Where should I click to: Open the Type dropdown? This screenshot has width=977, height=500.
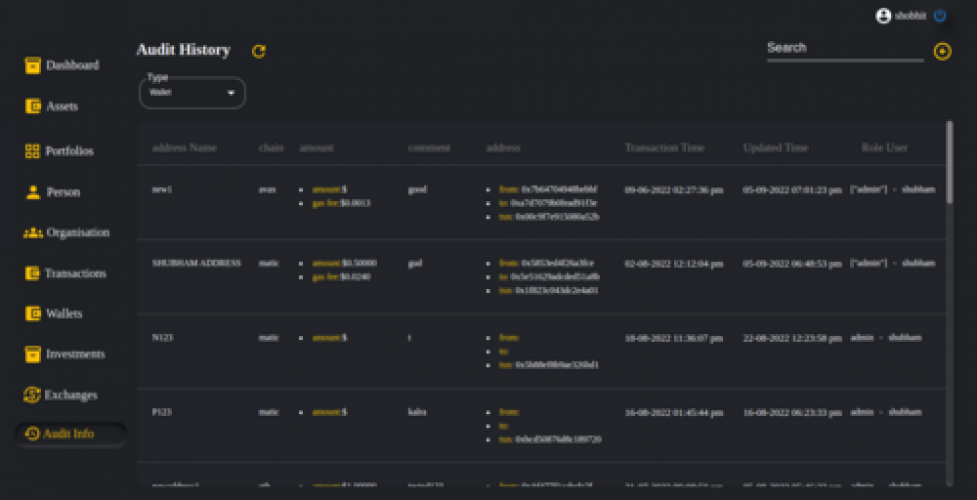pos(192,93)
